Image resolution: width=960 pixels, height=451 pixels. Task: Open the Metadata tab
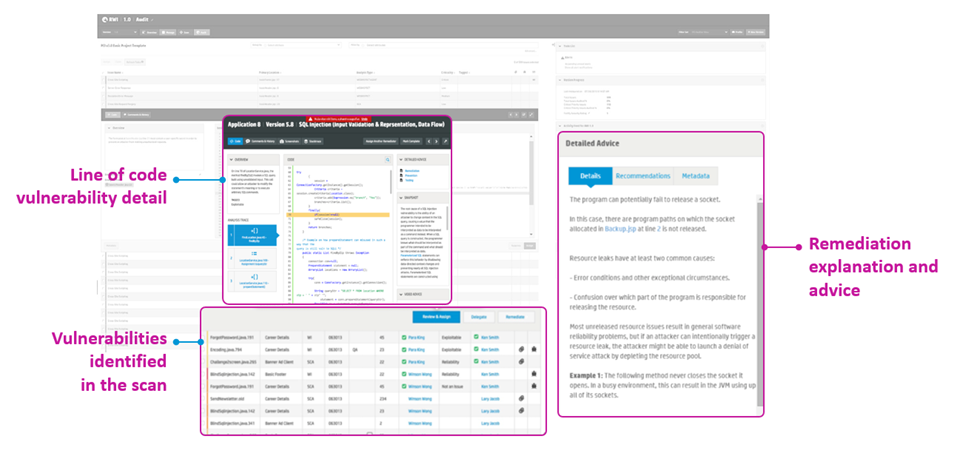click(x=697, y=176)
